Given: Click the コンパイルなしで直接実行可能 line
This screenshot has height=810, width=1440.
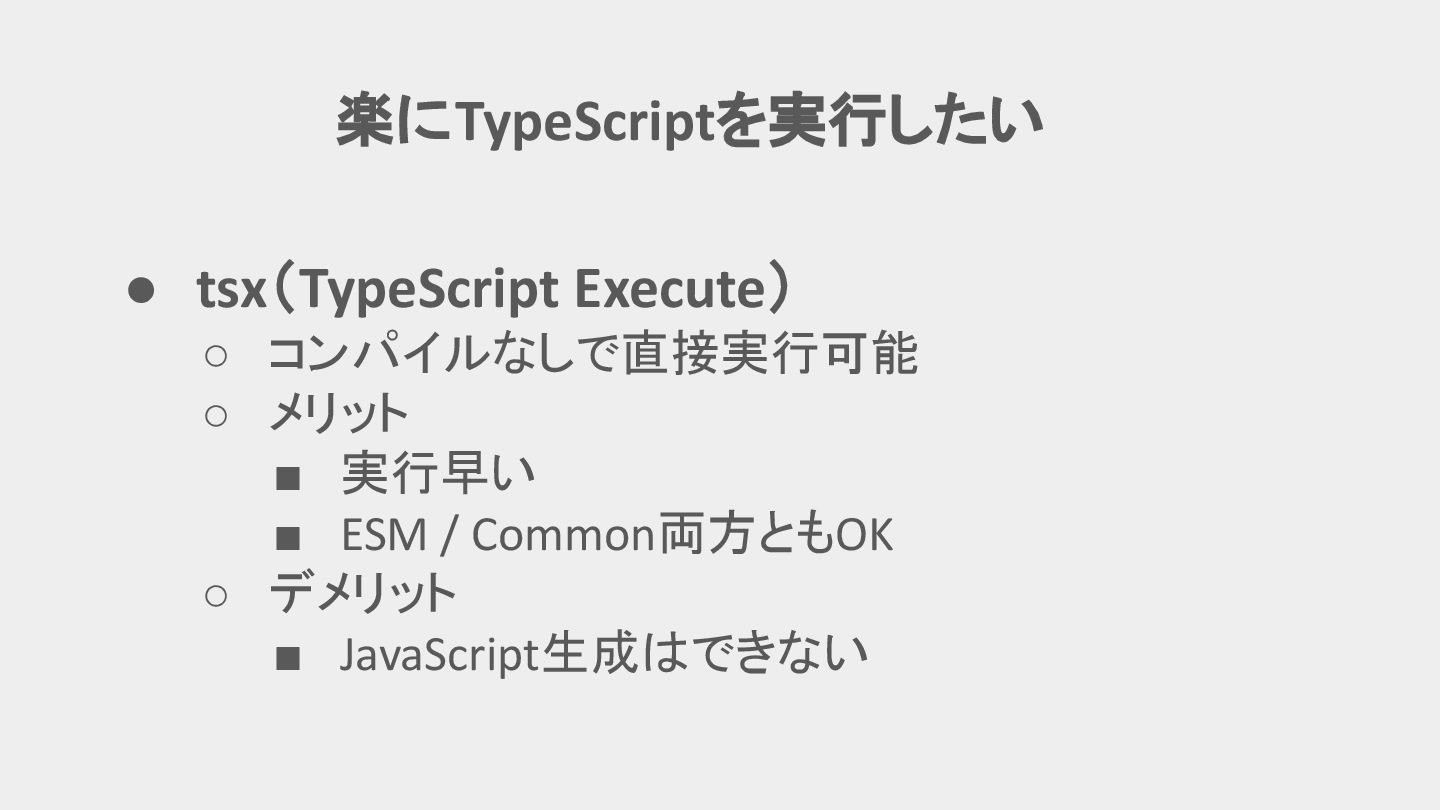Looking at the screenshot, I should pyautogui.click(x=593, y=353).
